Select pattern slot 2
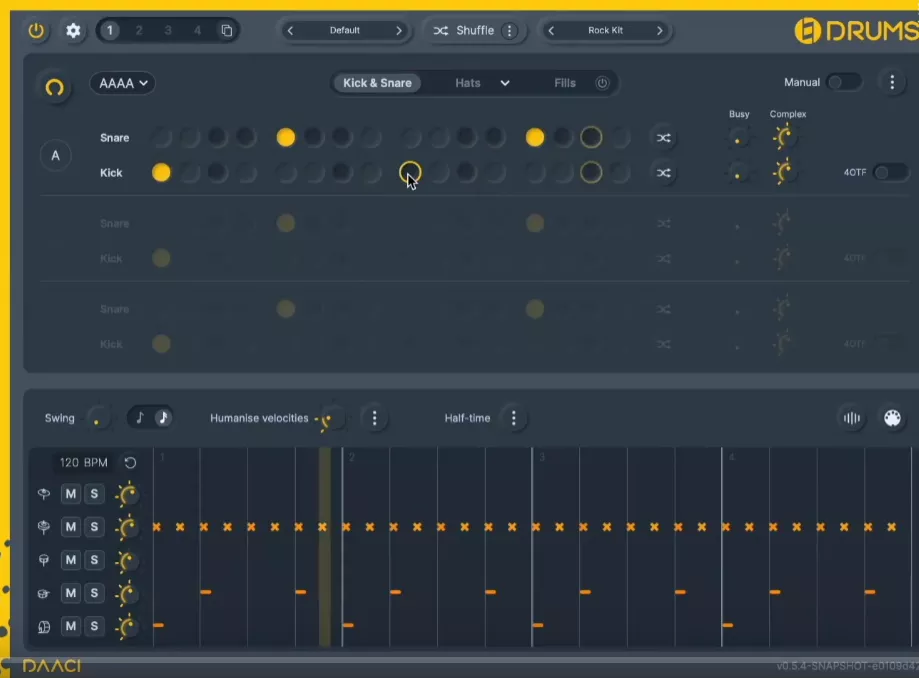The image size is (919, 678). click(x=139, y=30)
